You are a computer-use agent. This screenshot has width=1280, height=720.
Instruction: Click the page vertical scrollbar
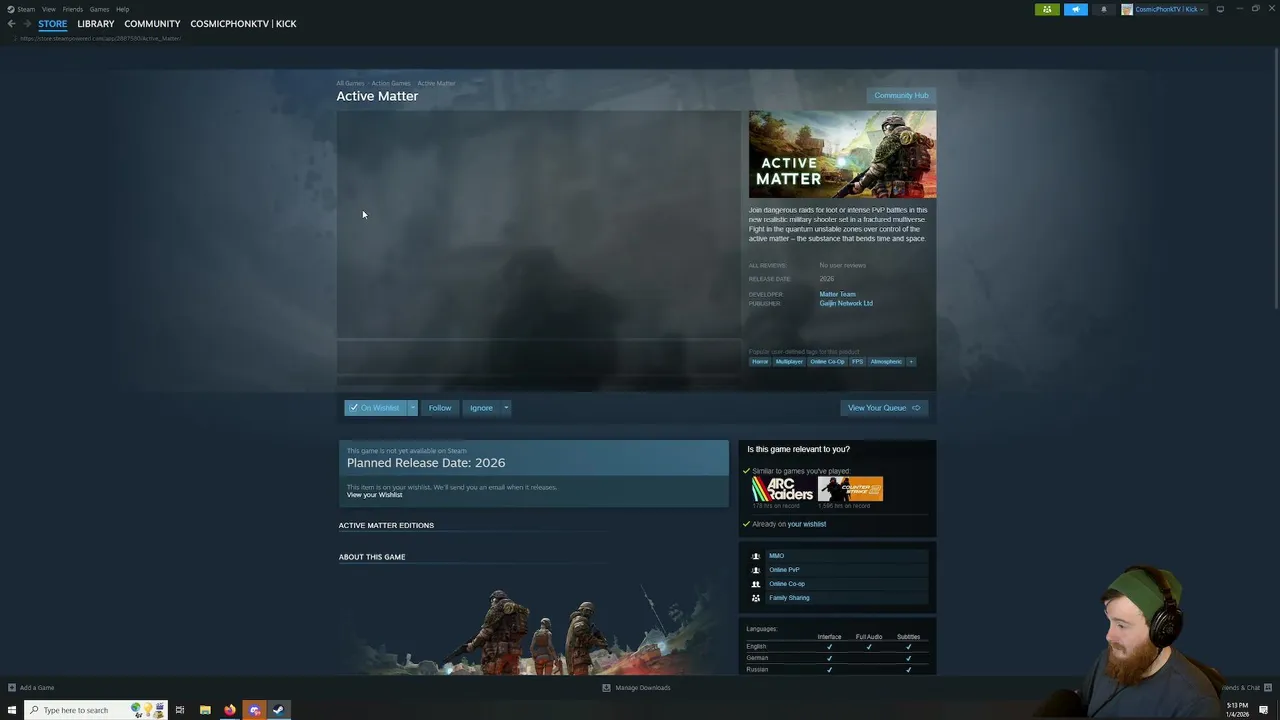click(1276, 180)
